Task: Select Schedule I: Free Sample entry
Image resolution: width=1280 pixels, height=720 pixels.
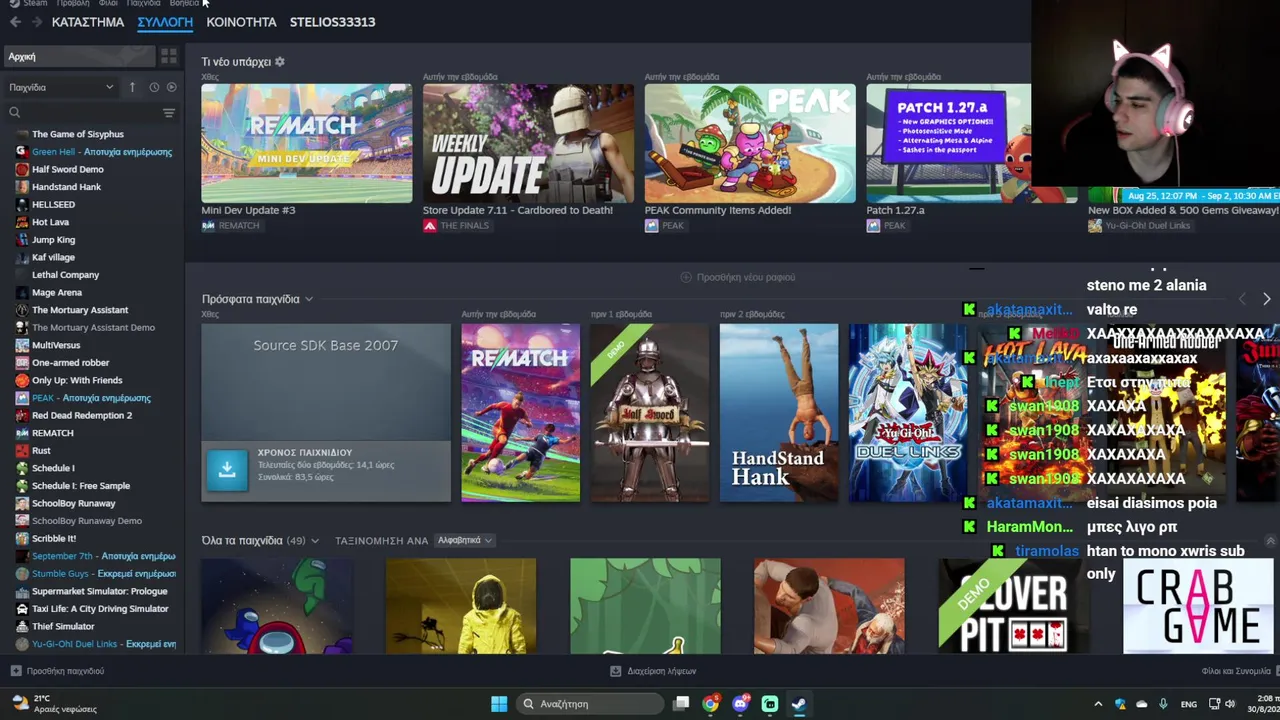Action: (81, 486)
